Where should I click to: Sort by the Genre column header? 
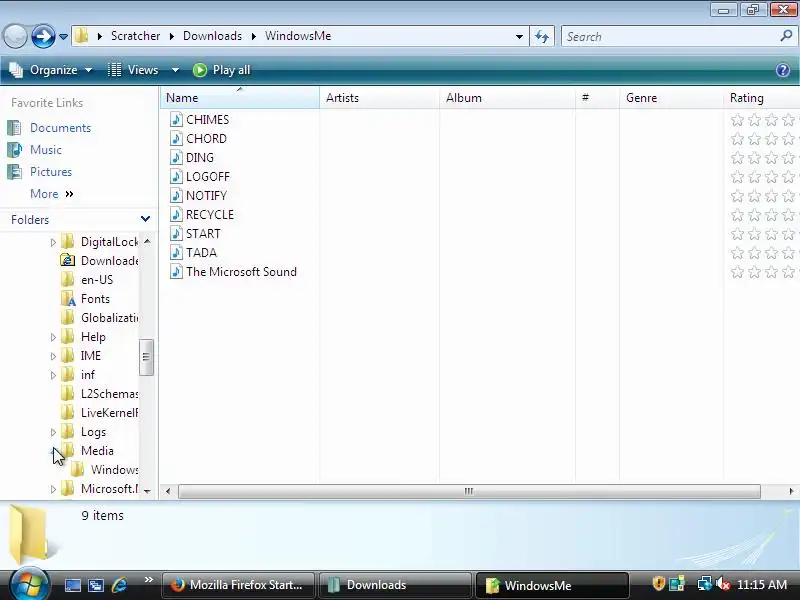tap(671, 97)
